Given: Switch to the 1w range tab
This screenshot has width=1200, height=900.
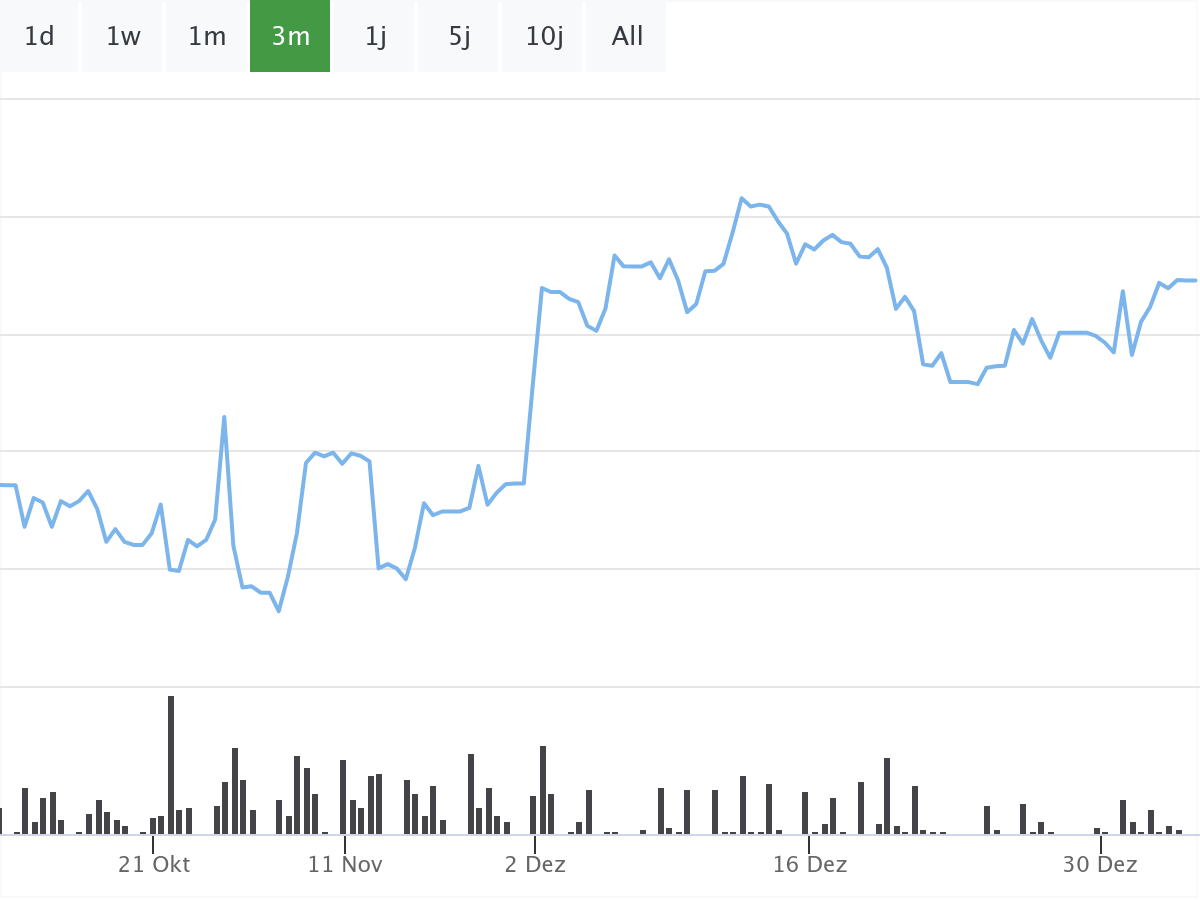Looking at the screenshot, I should pos(123,37).
